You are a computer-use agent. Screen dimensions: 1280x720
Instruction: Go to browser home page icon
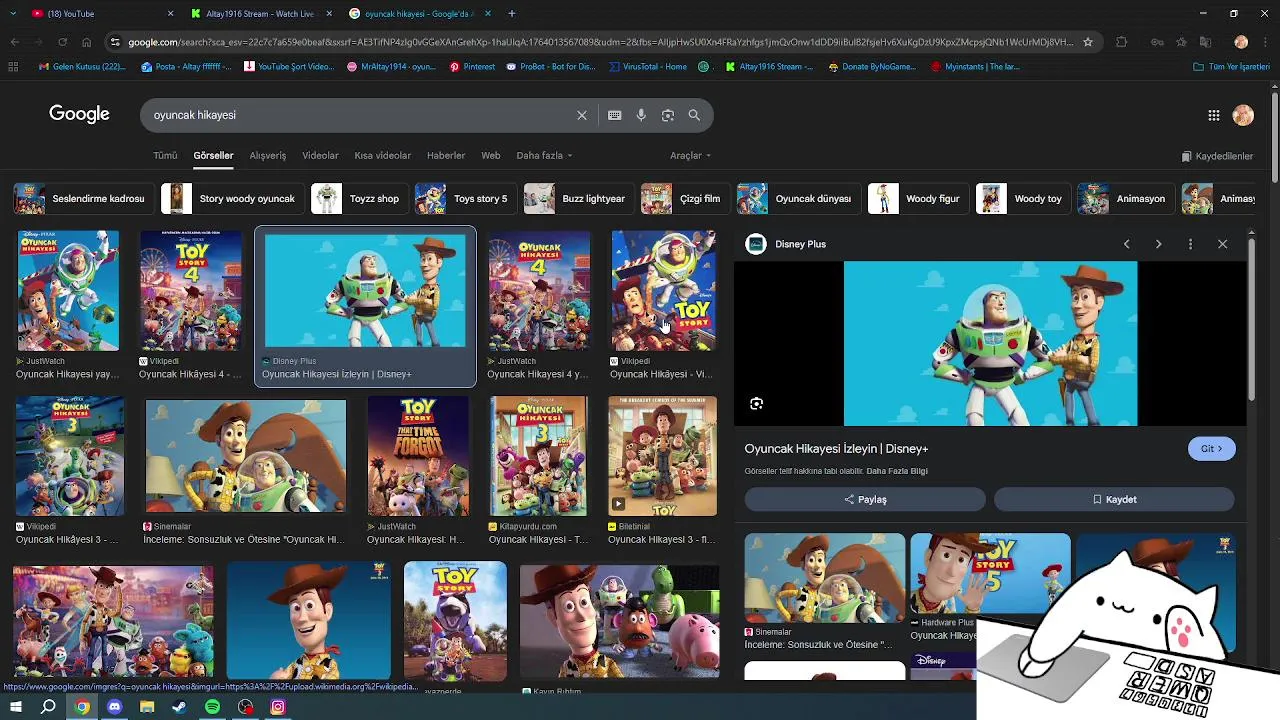point(86,42)
